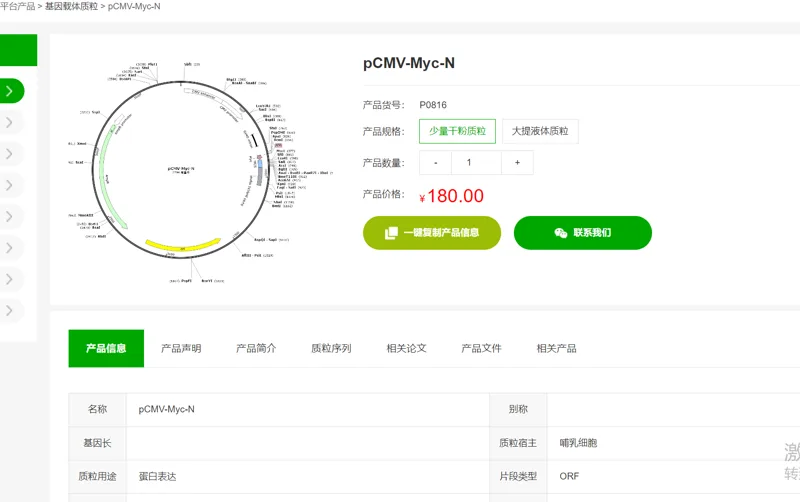Open the 产品信息 tab
The height and width of the screenshot is (502, 800).
pyautogui.click(x=106, y=348)
